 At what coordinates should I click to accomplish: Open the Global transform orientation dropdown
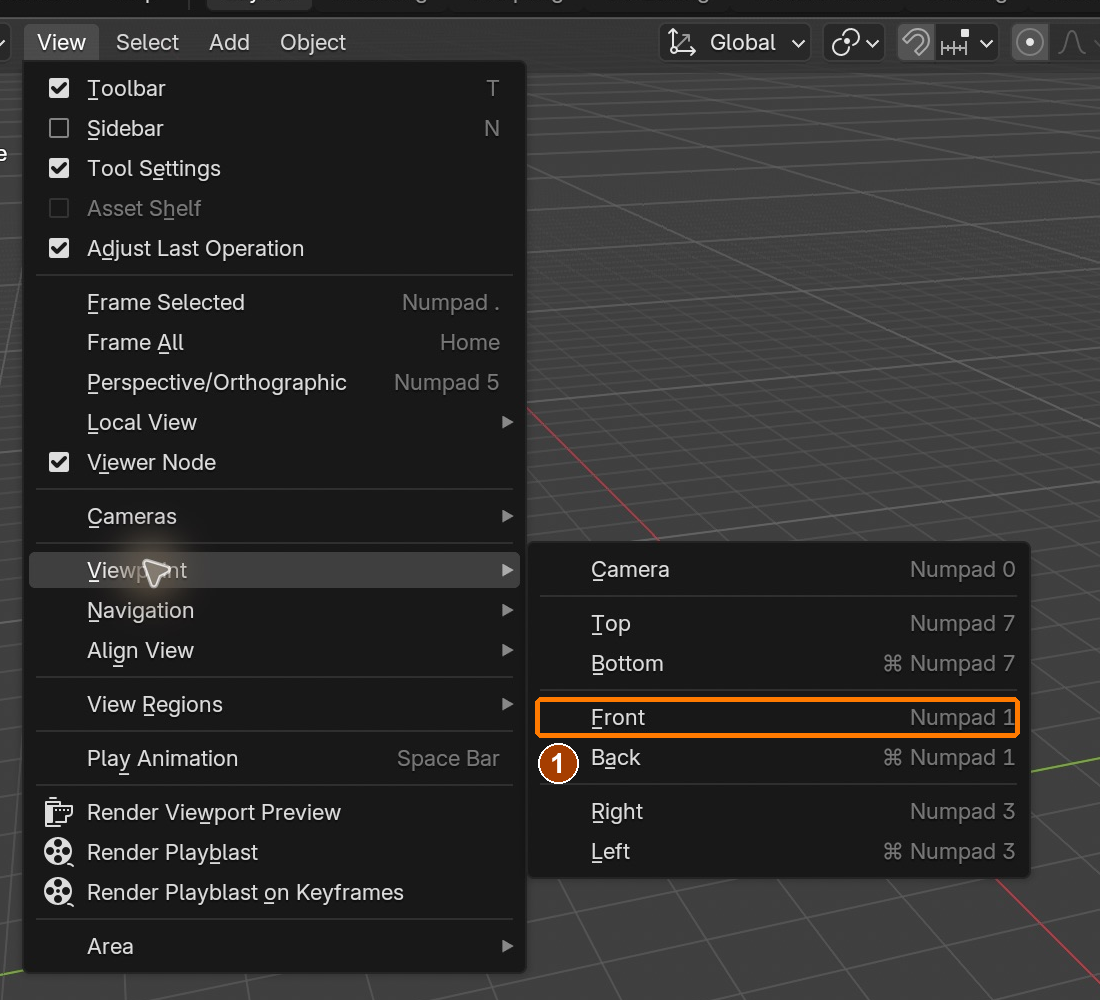[x=735, y=42]
